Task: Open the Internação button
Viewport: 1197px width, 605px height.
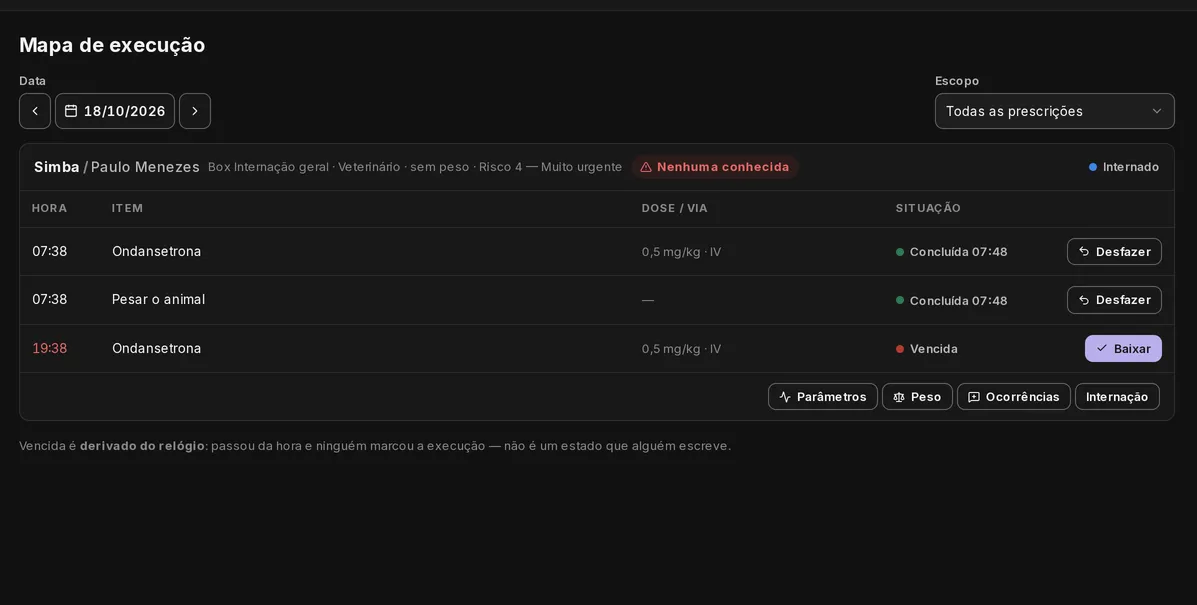Action: click(x=1117, y=397)
